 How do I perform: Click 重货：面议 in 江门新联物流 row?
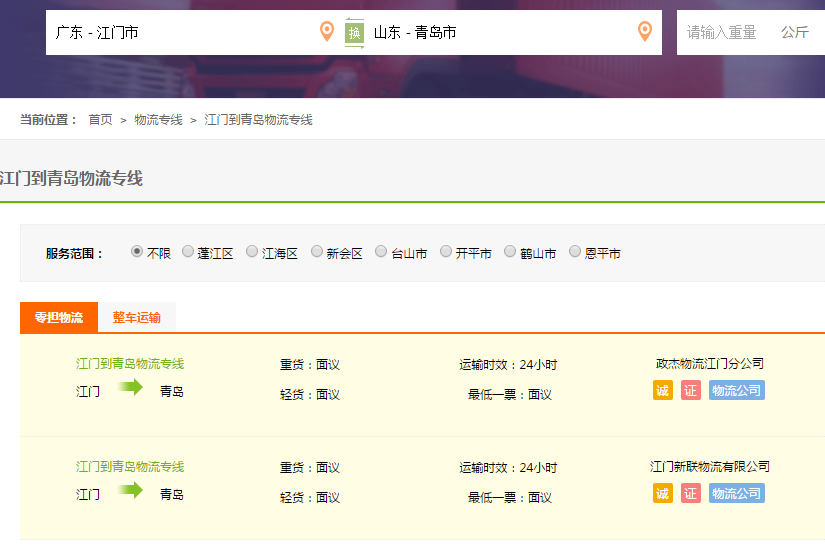click(x=310, y=468)
